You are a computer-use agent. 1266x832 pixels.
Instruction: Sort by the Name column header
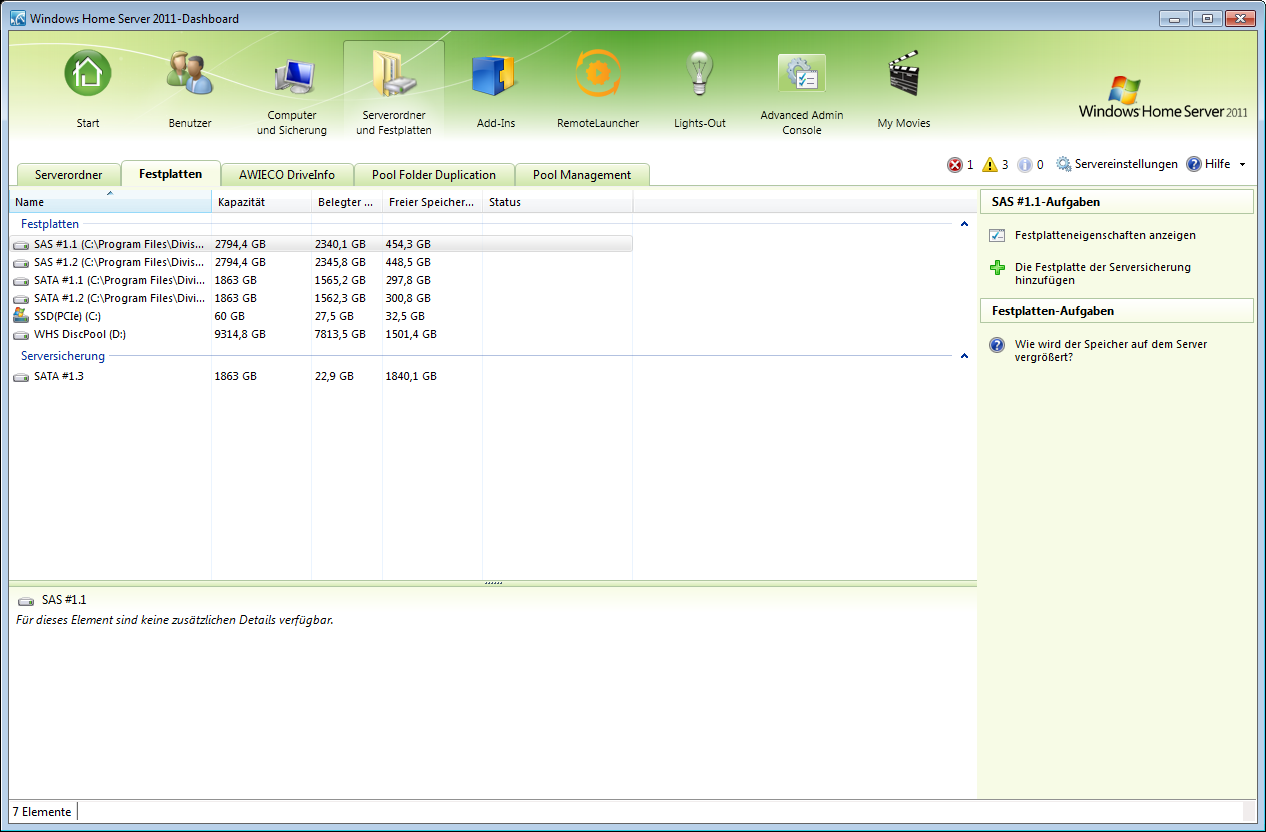tap(110, 202)
